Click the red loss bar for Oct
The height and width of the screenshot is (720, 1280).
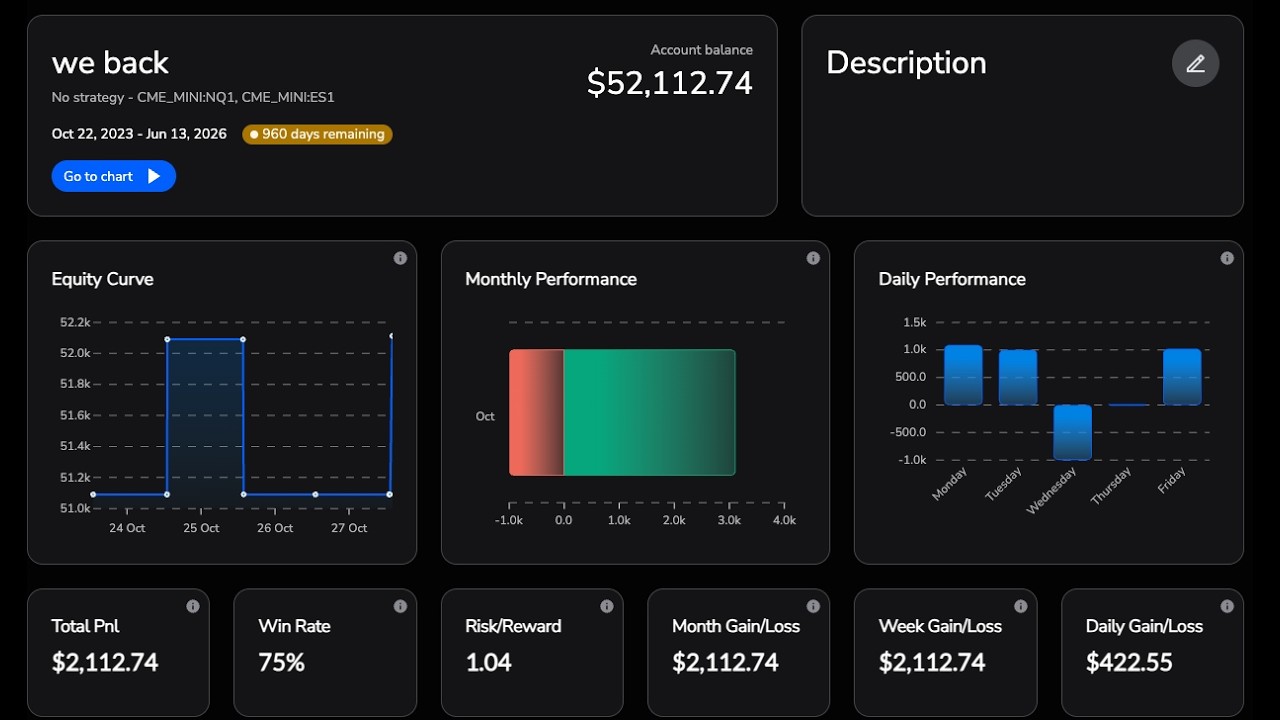(537, 412)
